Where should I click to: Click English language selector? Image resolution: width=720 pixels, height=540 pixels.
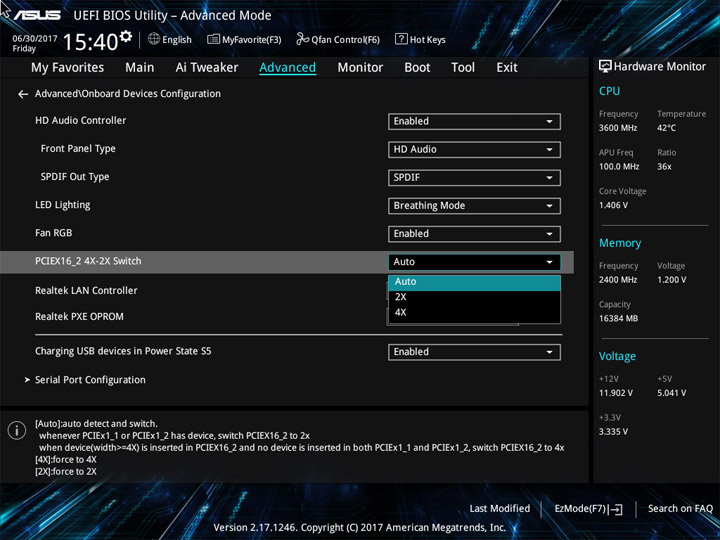click(x=177, y=40)
